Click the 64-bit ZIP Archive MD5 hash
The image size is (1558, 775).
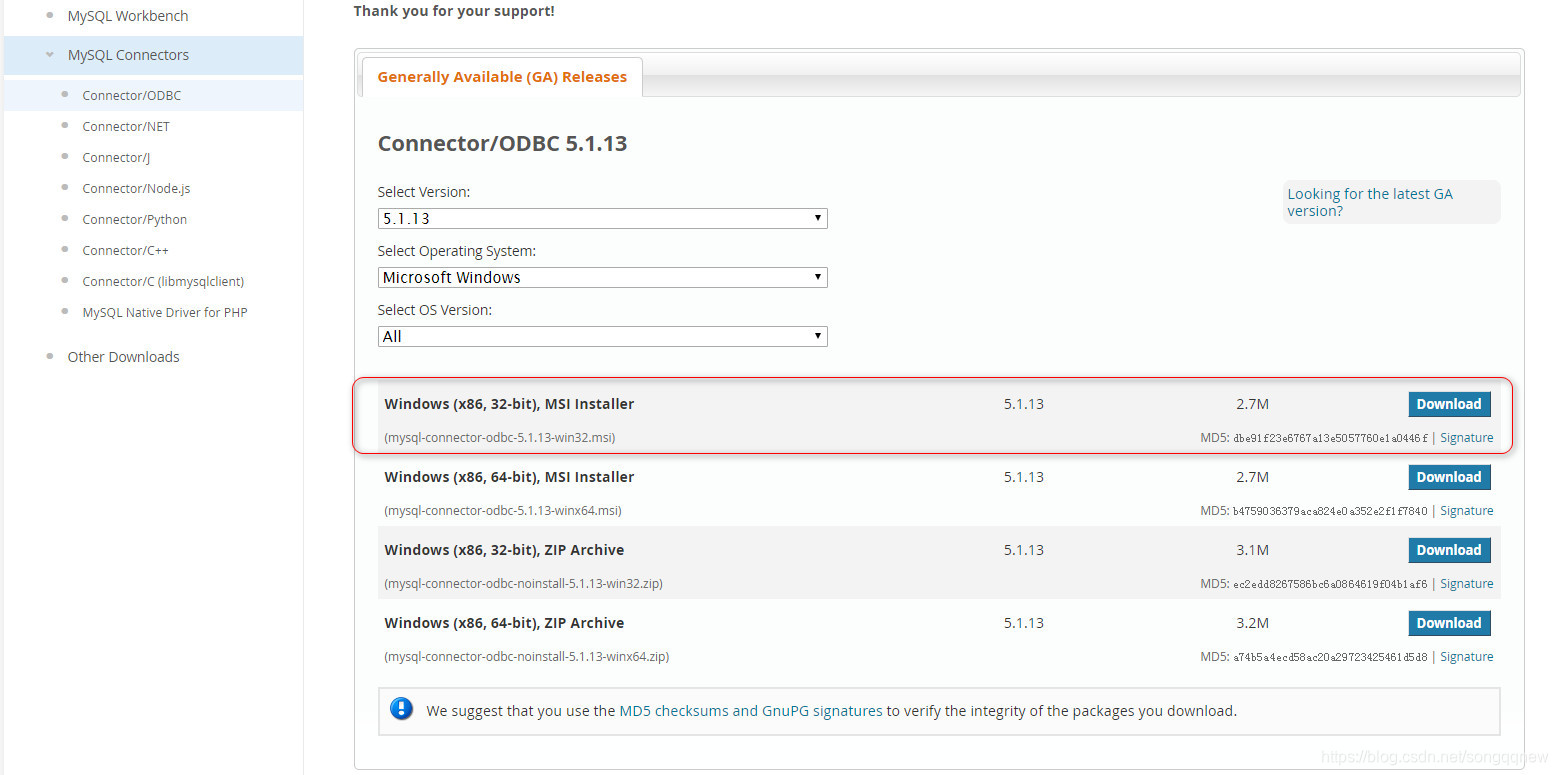tap(1331, 657)
